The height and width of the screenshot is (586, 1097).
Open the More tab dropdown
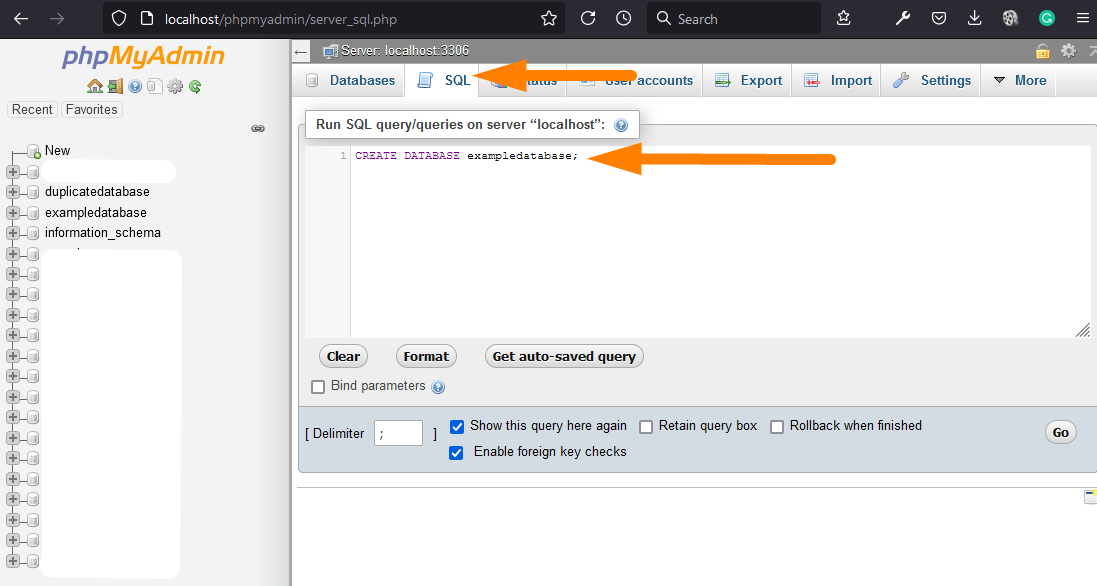1021,80
